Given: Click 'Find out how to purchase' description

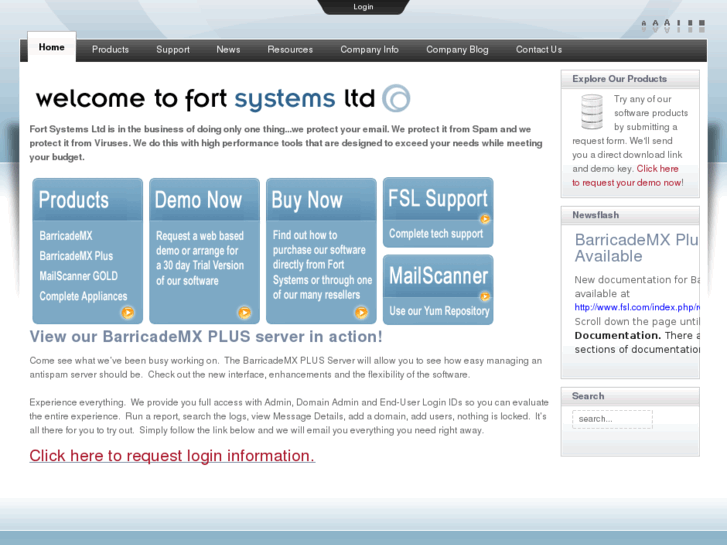Looking at the screenshot, I should pyautogui.click(x=322, y=264).
